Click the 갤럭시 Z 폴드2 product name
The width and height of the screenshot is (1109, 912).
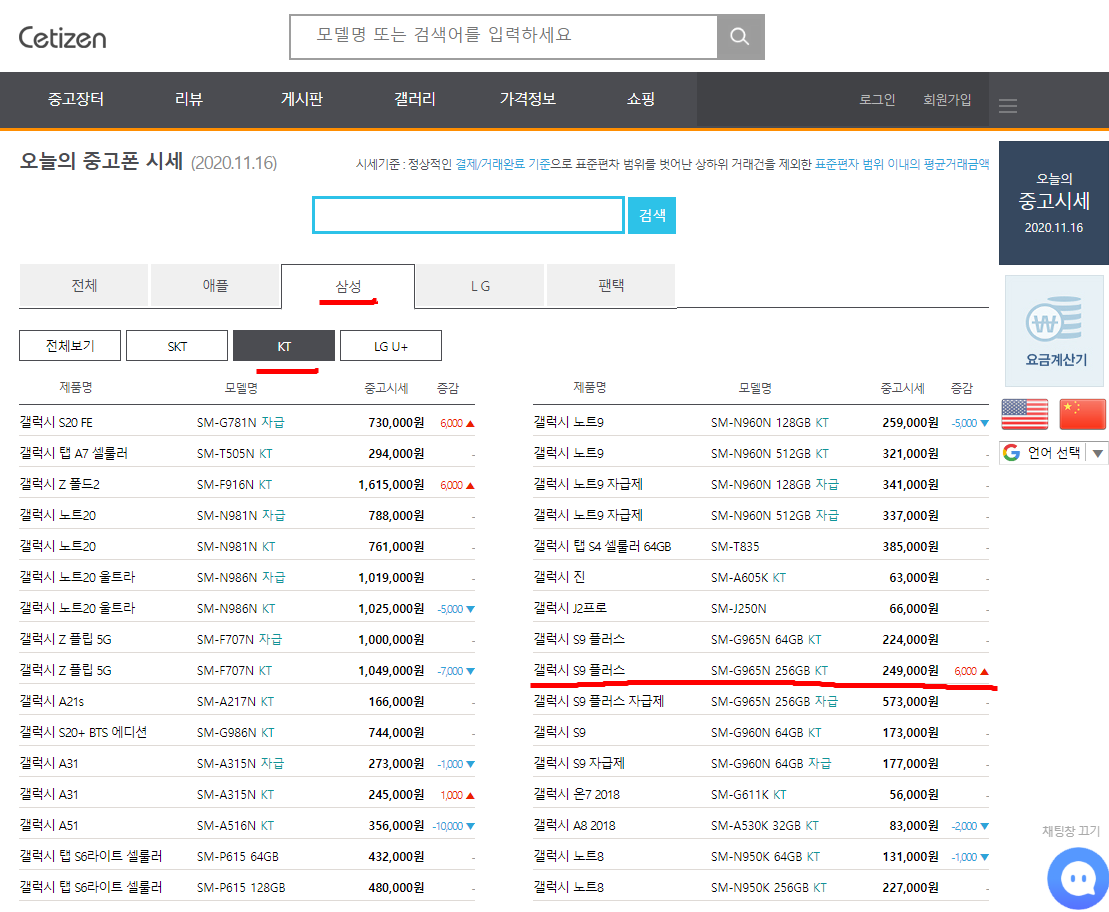pos(59,485)
